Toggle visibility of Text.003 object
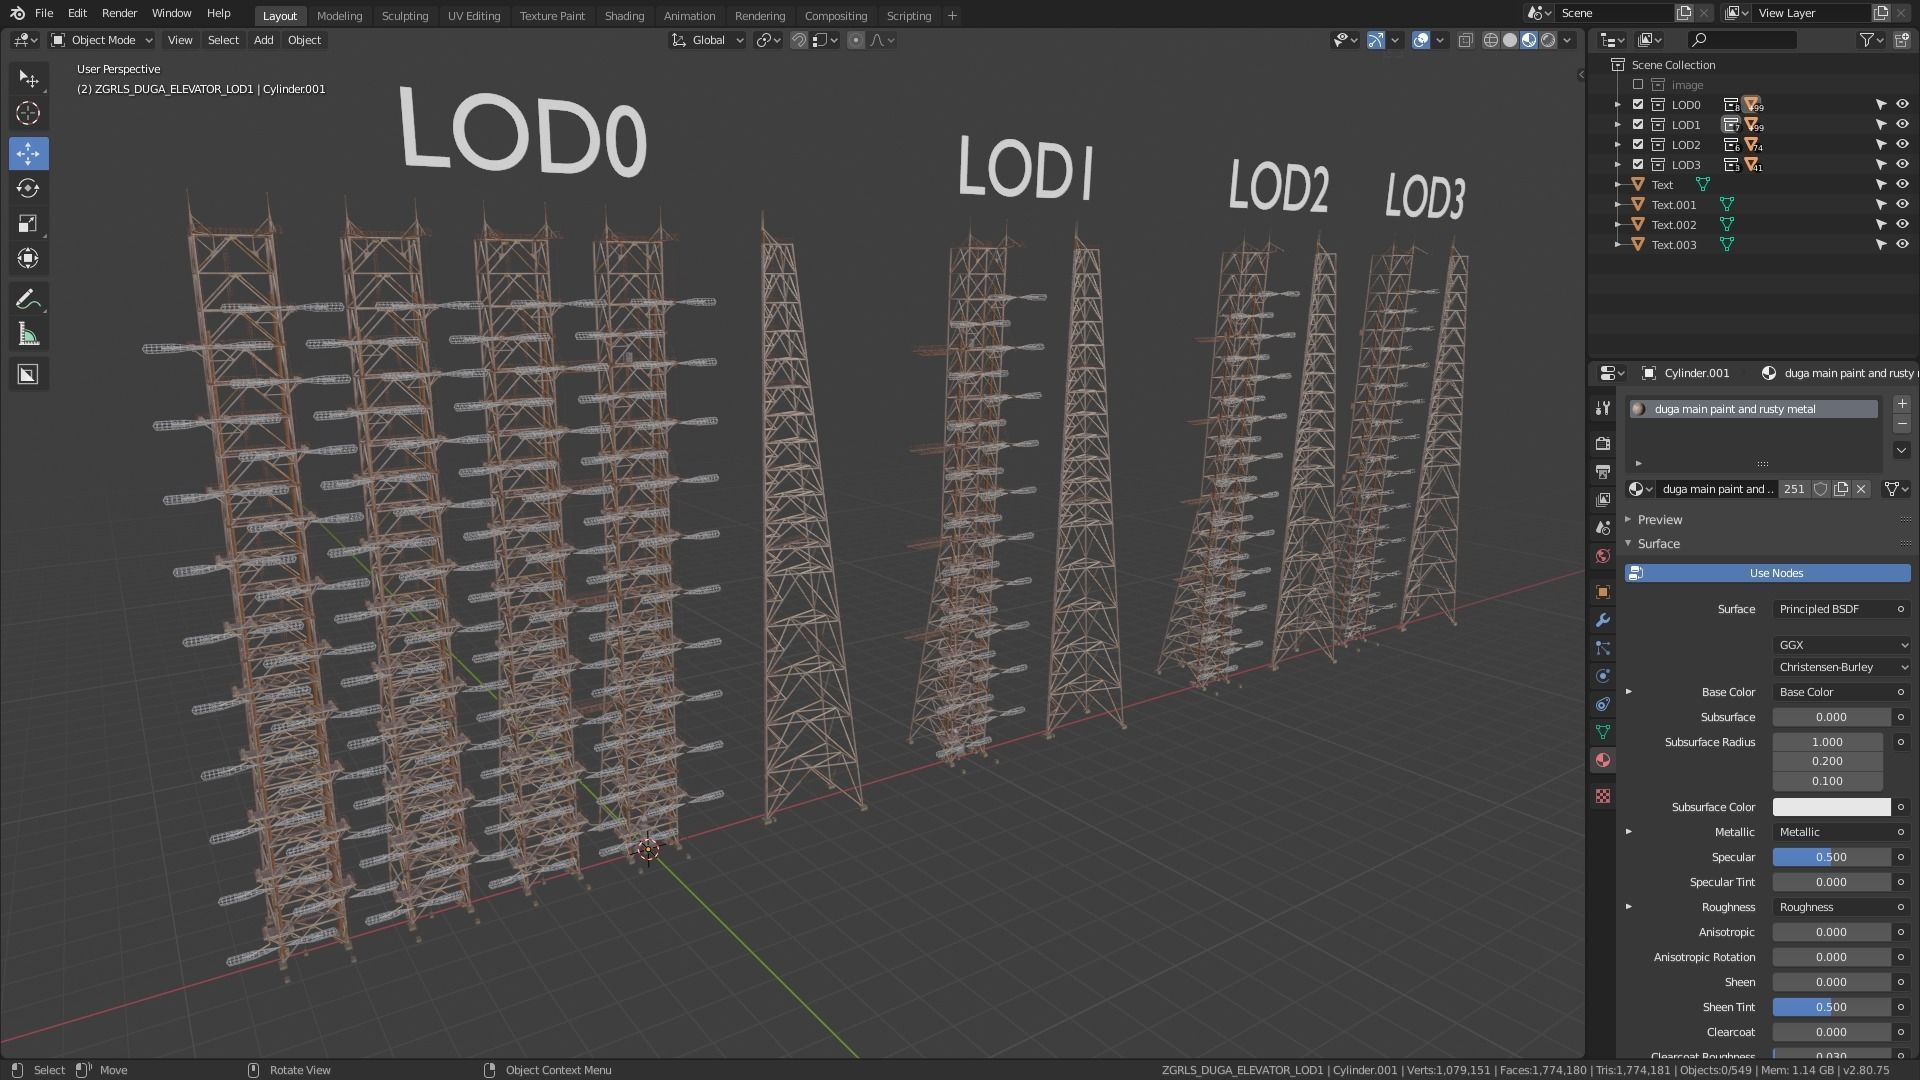The width and height of the screenshot is (1920, 1080). [x=1902, y=245]
